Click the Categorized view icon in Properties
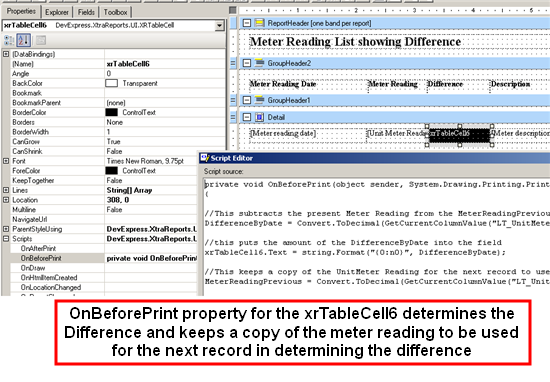Screen dimensions: 550x382 9,40
